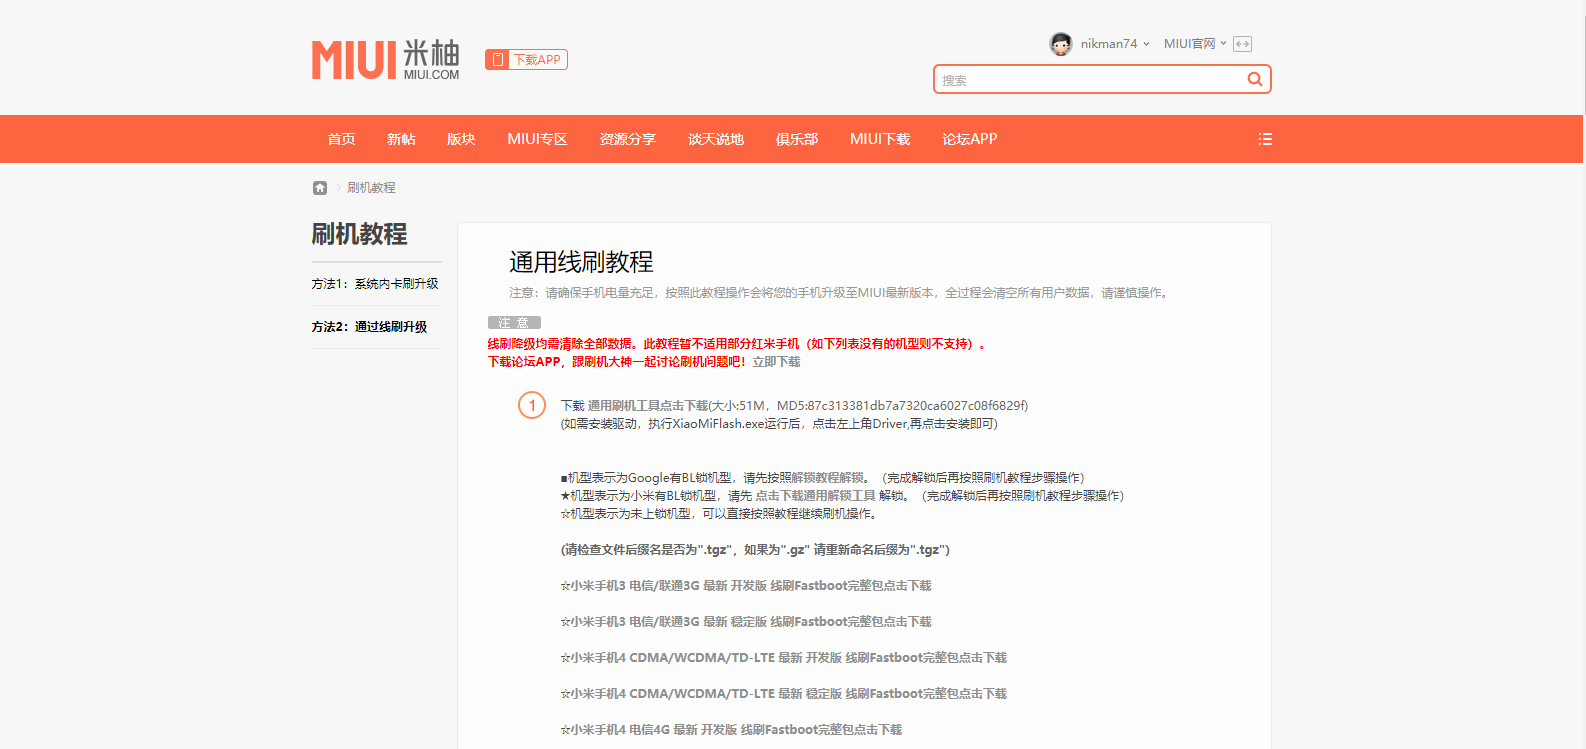This screenshot has height=749, width=1586.
Task: Click the width toggle icon beside MIUI官网
Action: [1242, 44]
